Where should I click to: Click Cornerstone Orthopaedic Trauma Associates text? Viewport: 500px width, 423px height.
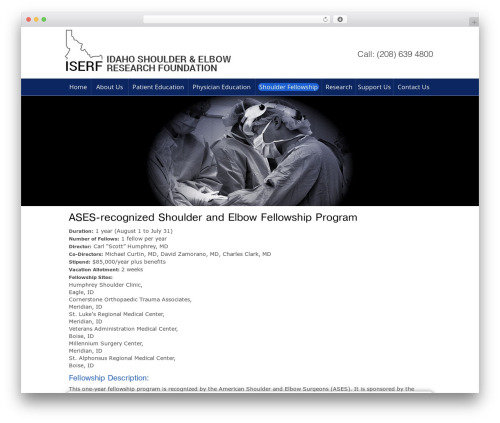pyautogui.click(x=130, y=299)
